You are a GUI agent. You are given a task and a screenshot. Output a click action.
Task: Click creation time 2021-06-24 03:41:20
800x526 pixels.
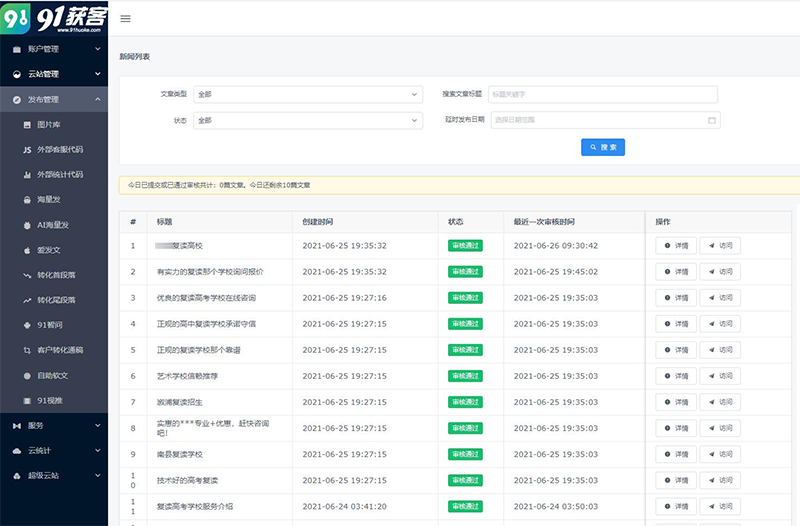(344, 506)
